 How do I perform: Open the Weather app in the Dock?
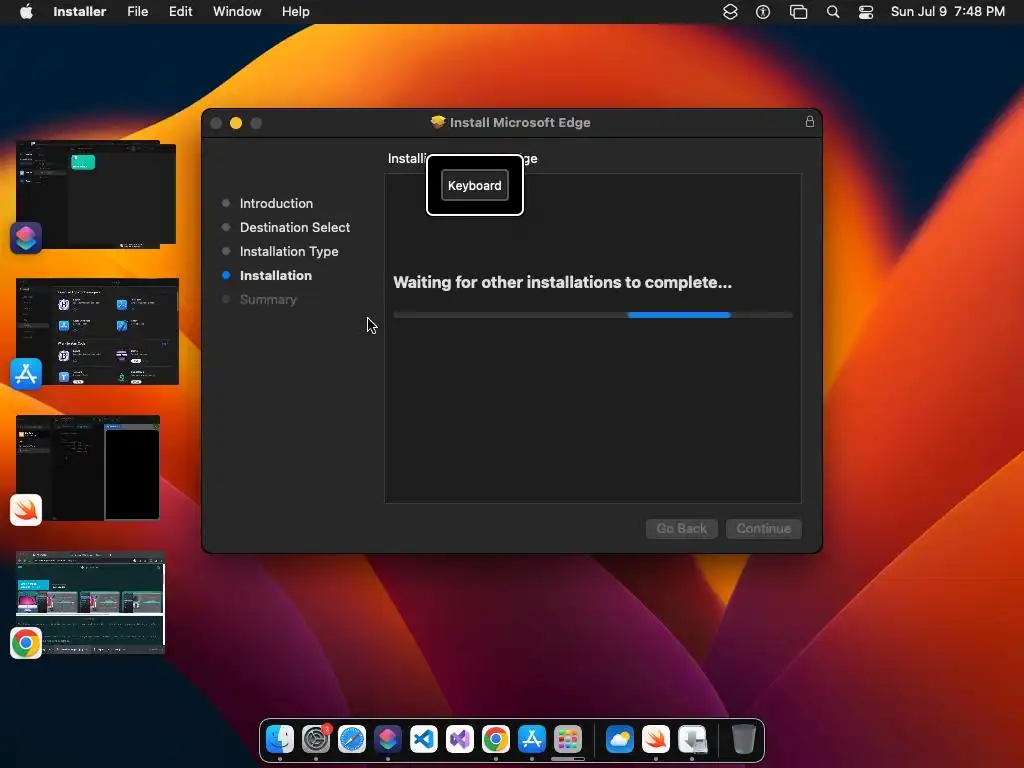click(619, 739)
